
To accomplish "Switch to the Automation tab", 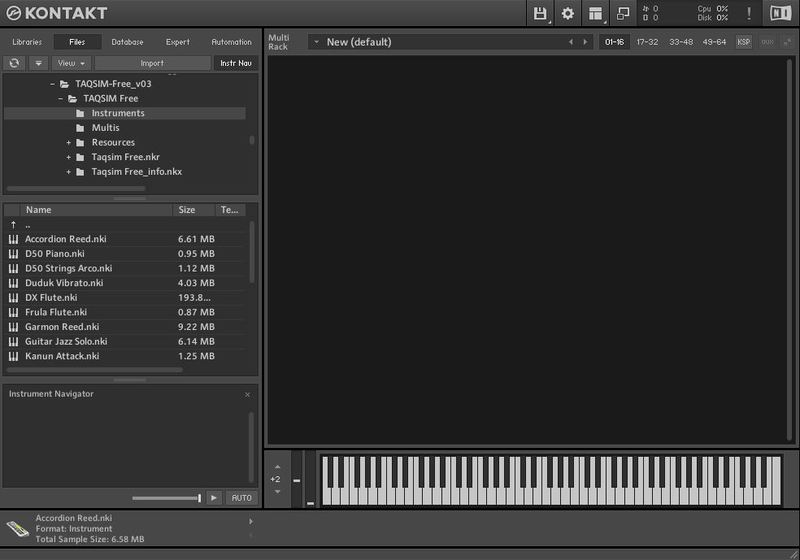I will tap(231, 42).
